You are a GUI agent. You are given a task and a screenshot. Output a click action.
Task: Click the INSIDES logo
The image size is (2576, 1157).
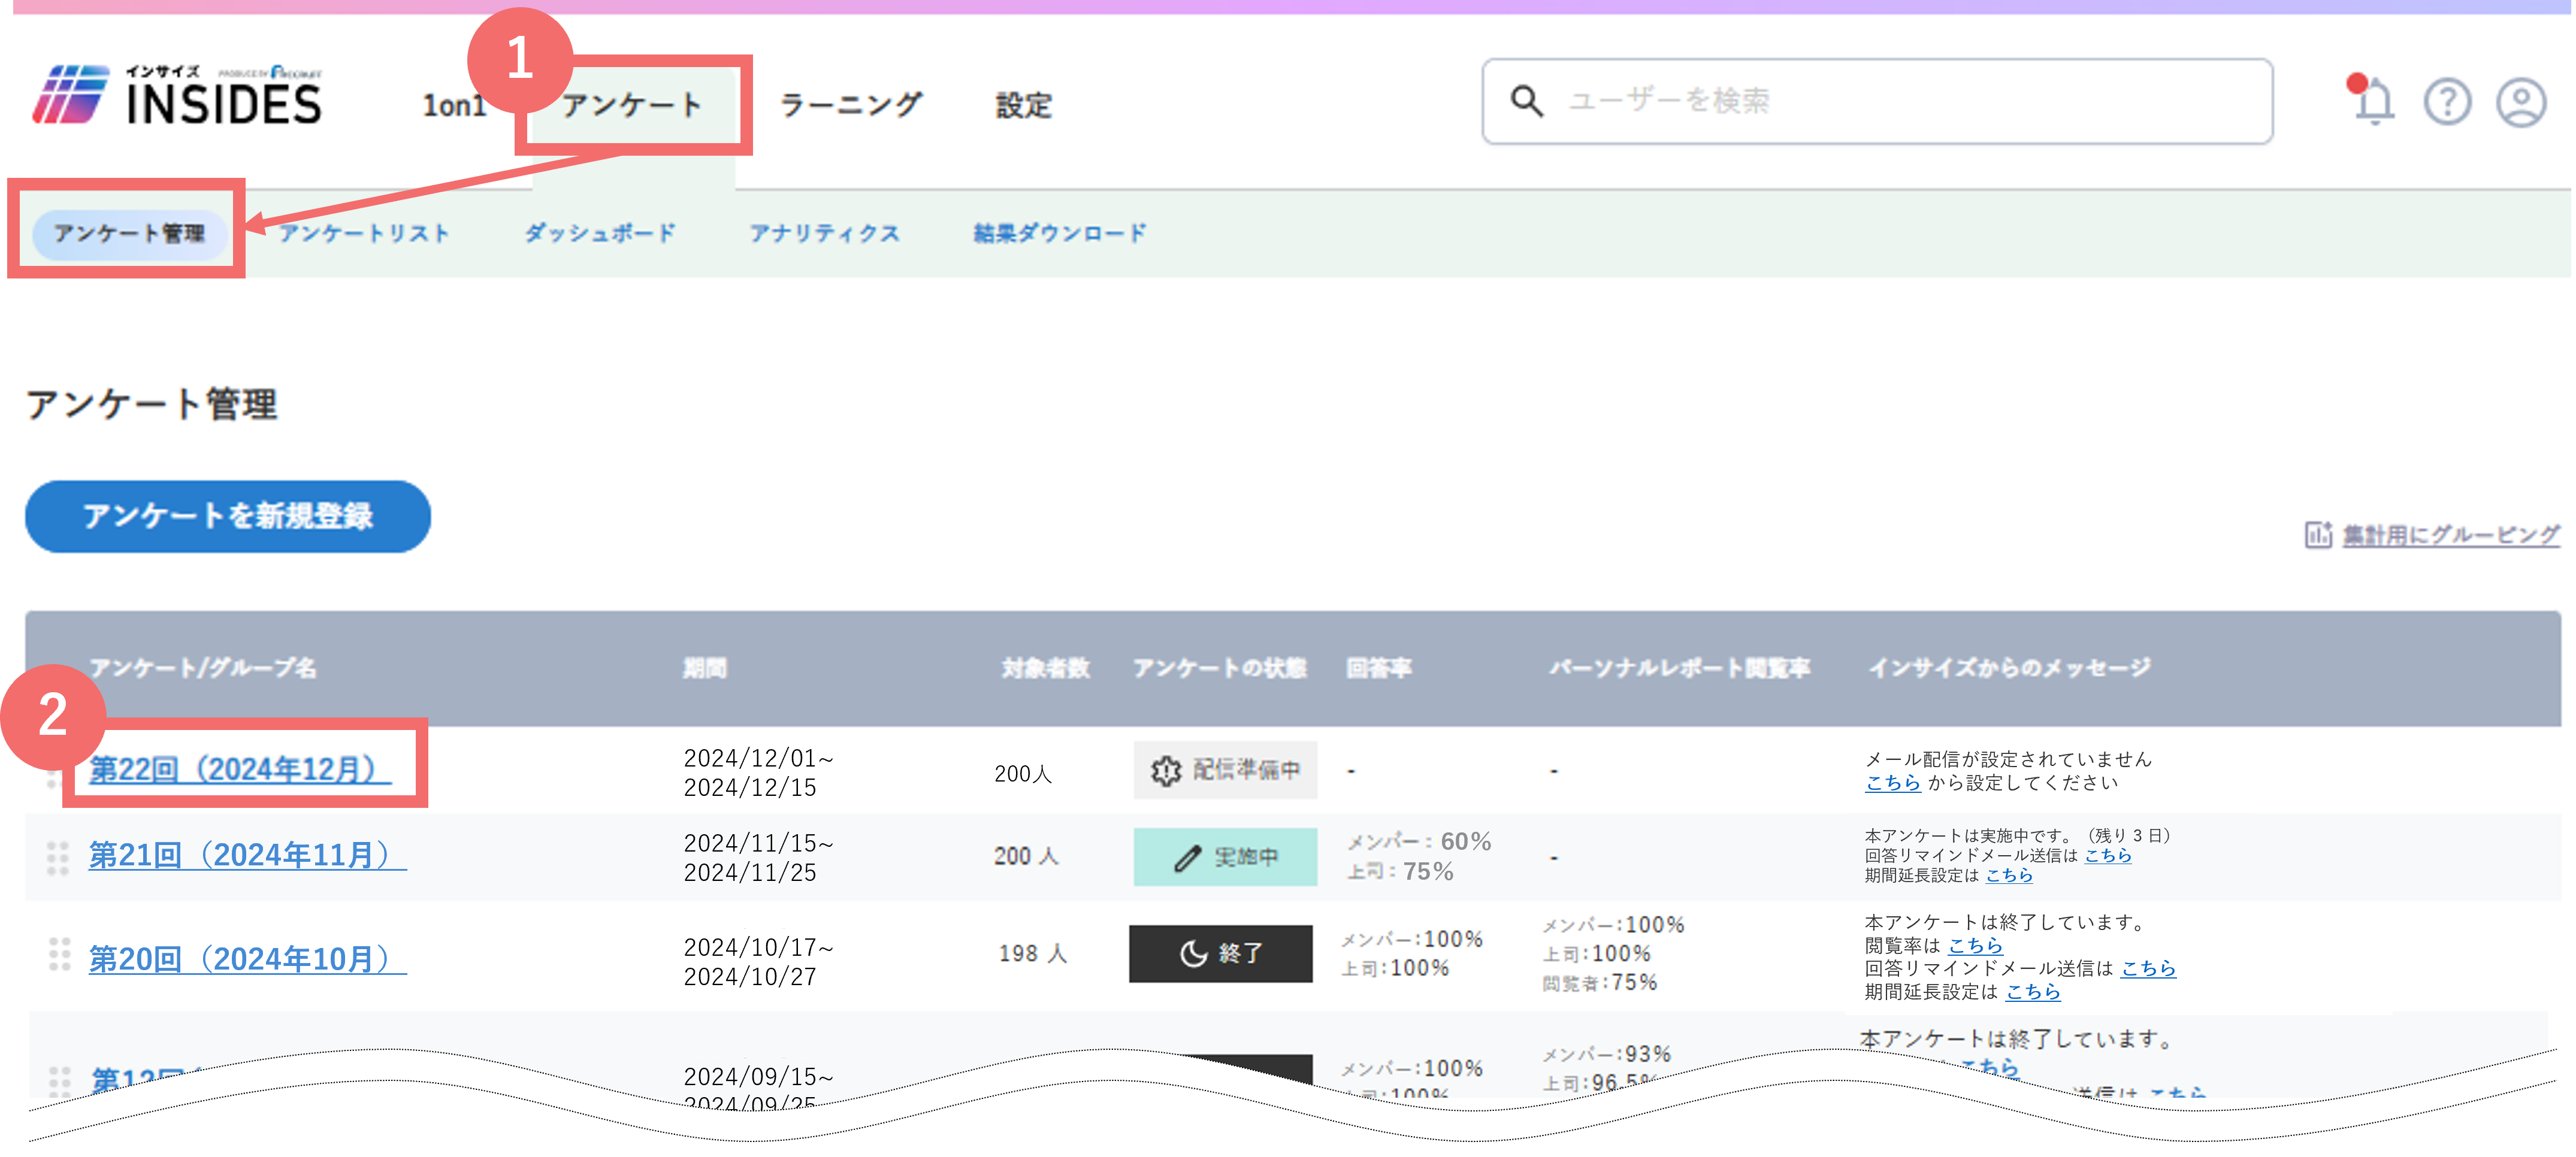click(177, 96)
